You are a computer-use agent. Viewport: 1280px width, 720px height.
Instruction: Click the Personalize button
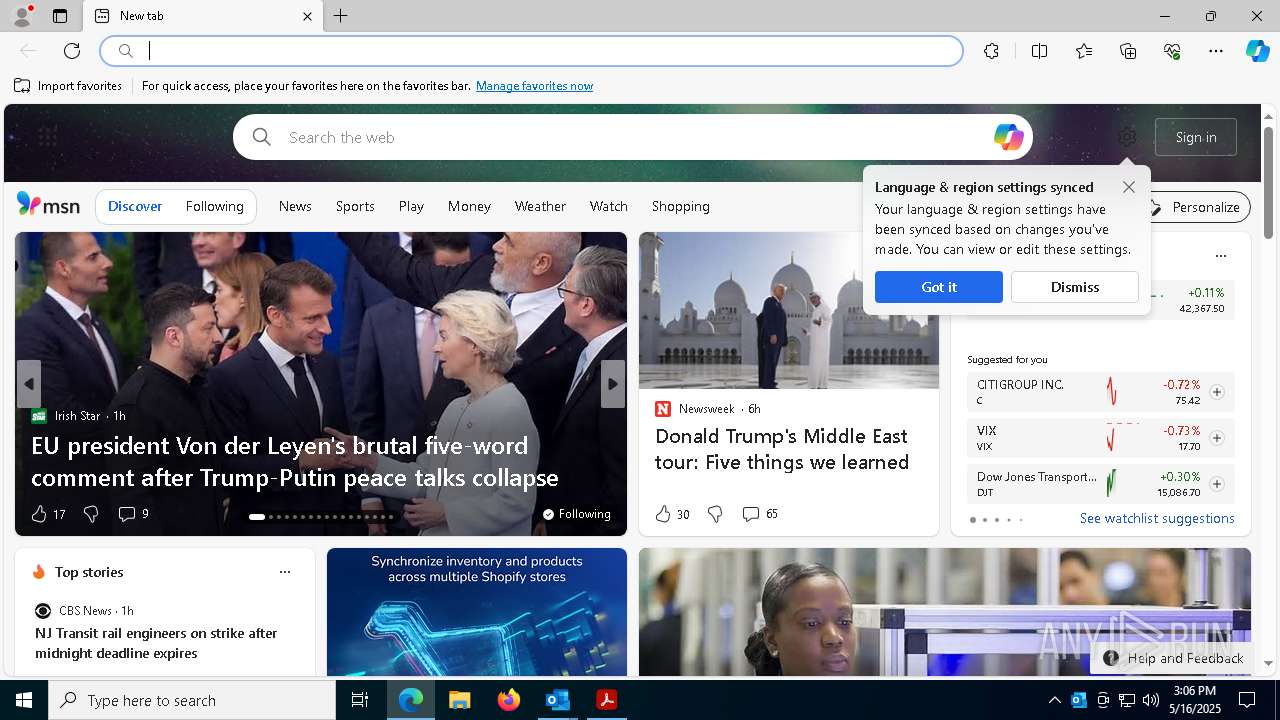tap(1196, 207)
